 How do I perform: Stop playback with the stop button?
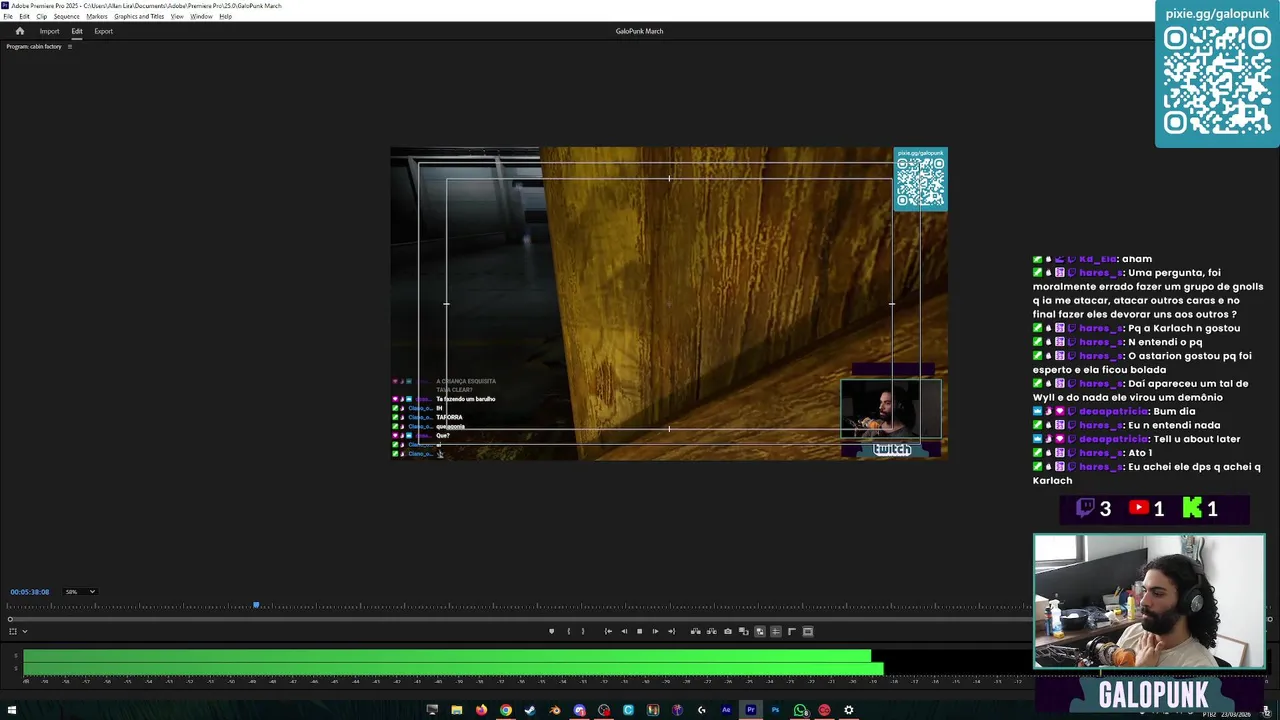click(640, 631)
